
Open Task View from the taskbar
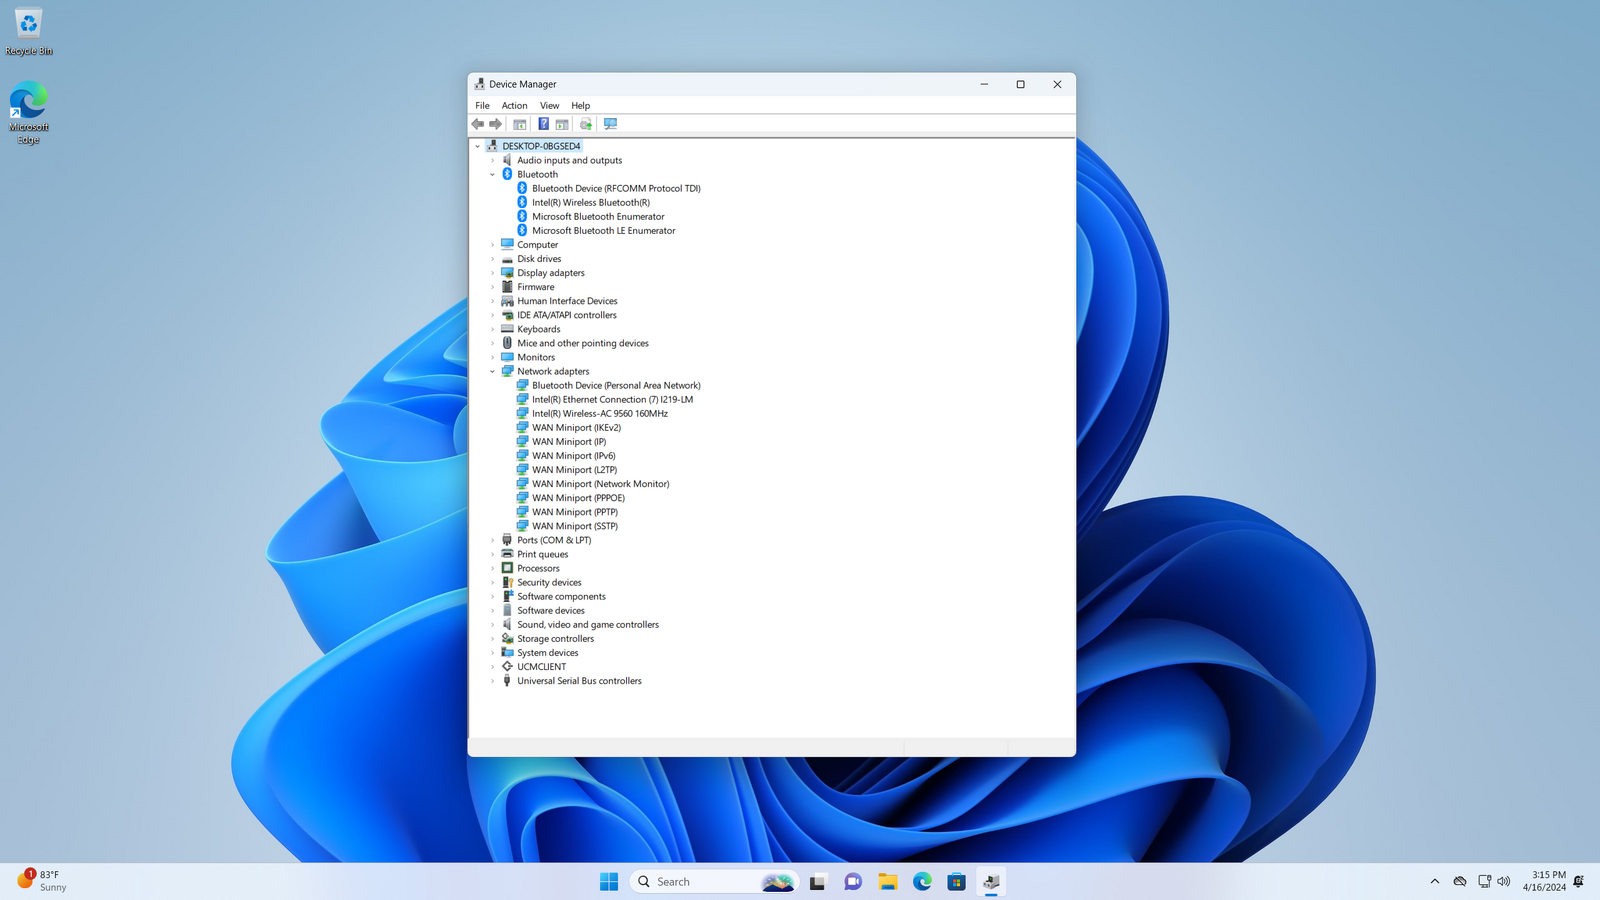(818, 881)
